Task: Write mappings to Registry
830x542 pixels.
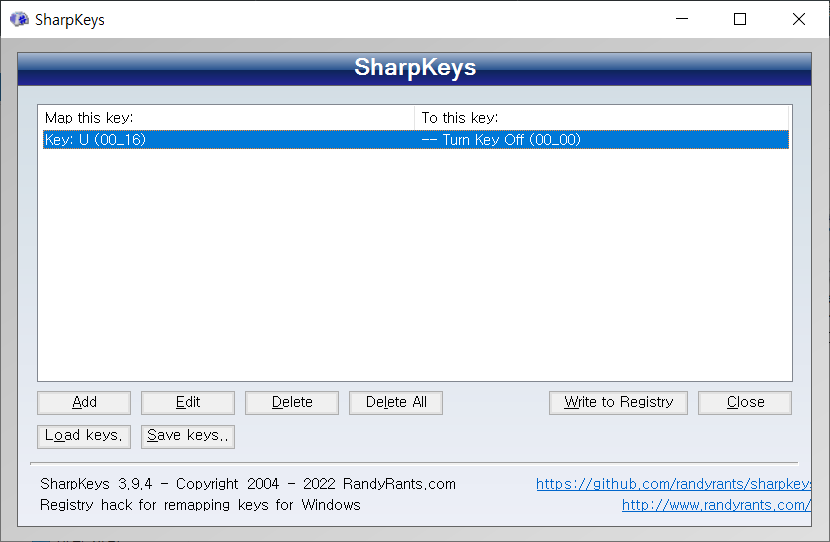Action: pyautogui.click(x=618, y=402)
